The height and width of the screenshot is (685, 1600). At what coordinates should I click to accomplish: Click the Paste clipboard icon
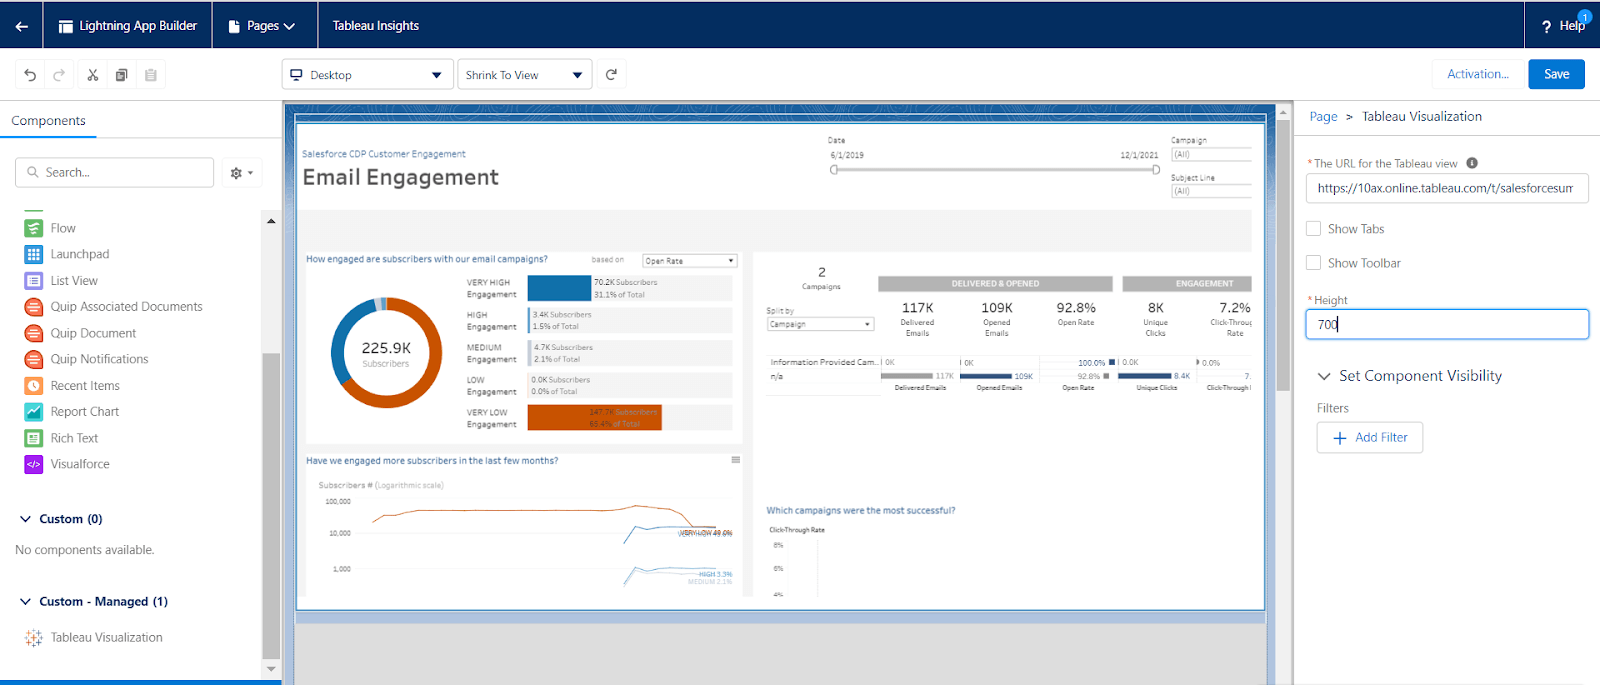(151, 75)
